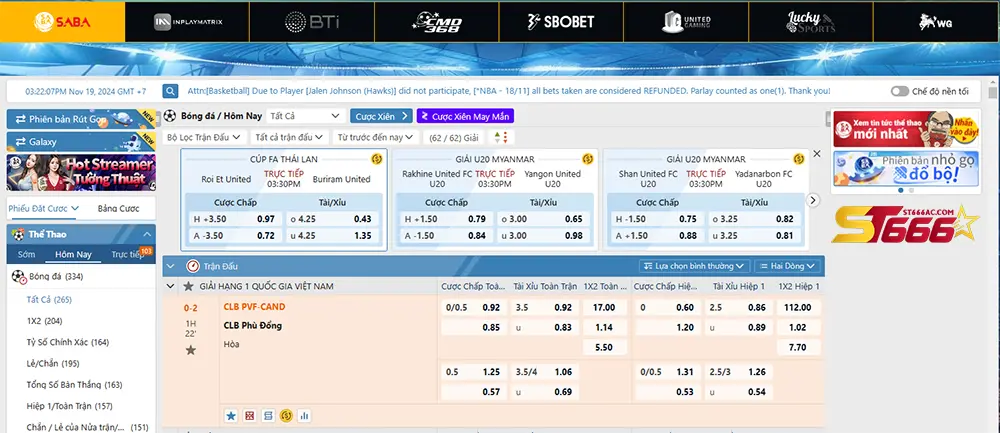Open the blue list icon below match
This screenshot has width=1000, height=433.
[x=268, y=416]
